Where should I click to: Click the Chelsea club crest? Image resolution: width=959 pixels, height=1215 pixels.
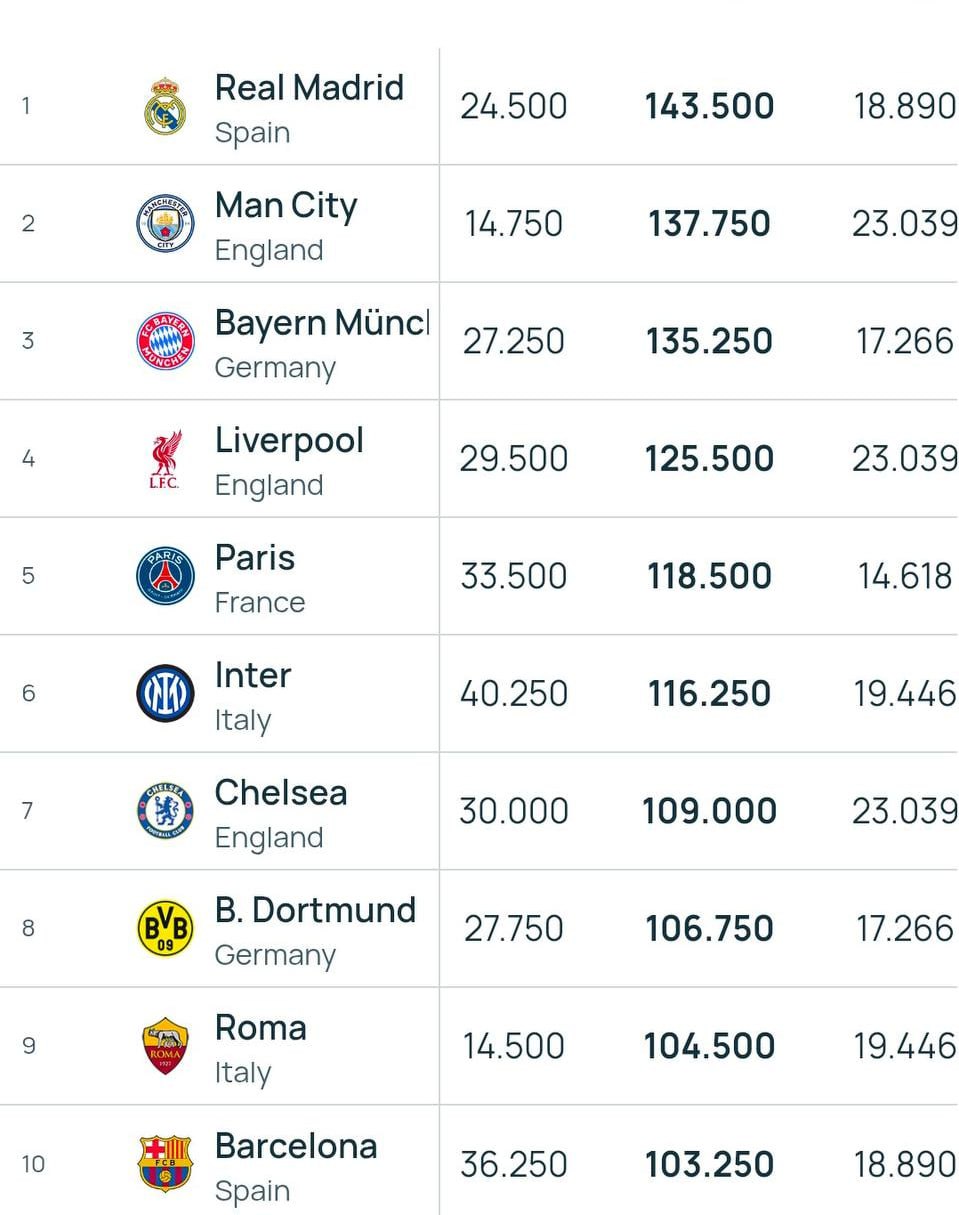[x=165, y=811]
